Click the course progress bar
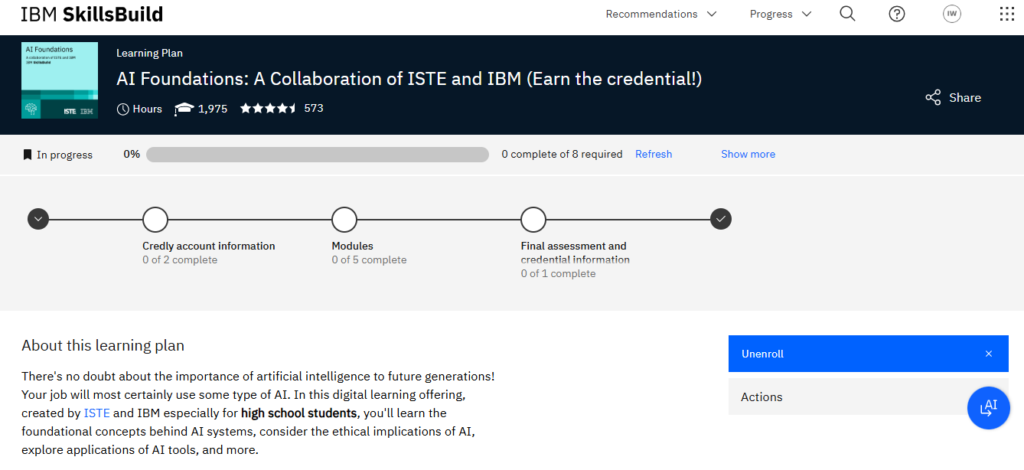The width and height of the screenshot is (1024, 470). point(317,155)
